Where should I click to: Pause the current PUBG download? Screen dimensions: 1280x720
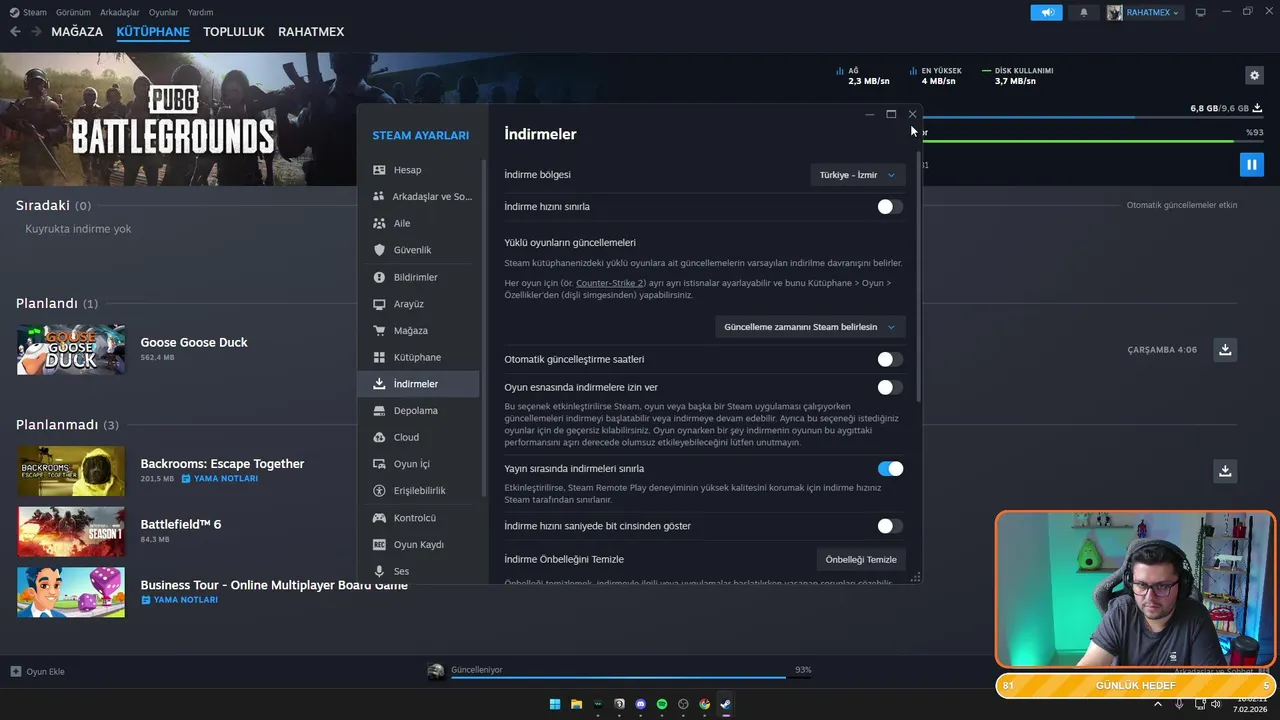point(1251,164)
